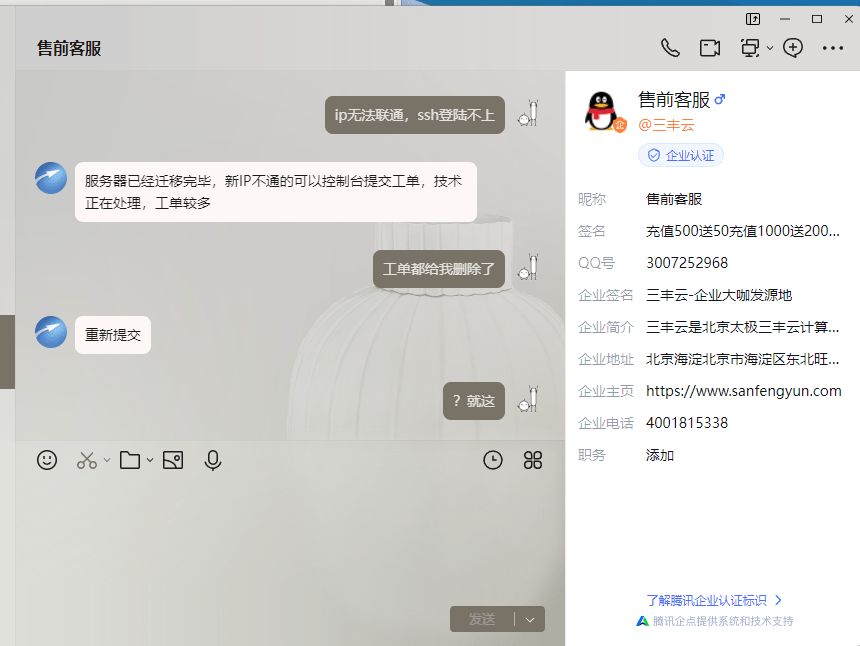Expand the file sending dropdown arrow
The image size is (860, 646).
(150, 461)
